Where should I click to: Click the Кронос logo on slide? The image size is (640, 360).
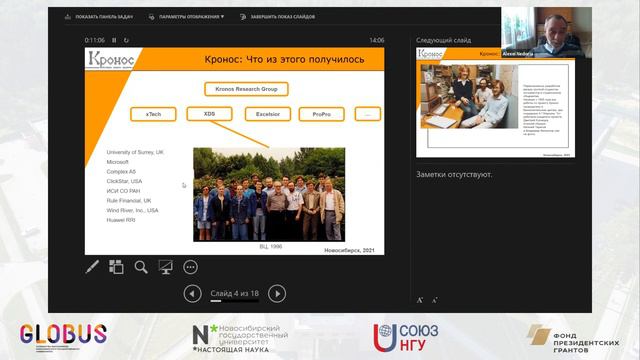(x=111, y=60)
